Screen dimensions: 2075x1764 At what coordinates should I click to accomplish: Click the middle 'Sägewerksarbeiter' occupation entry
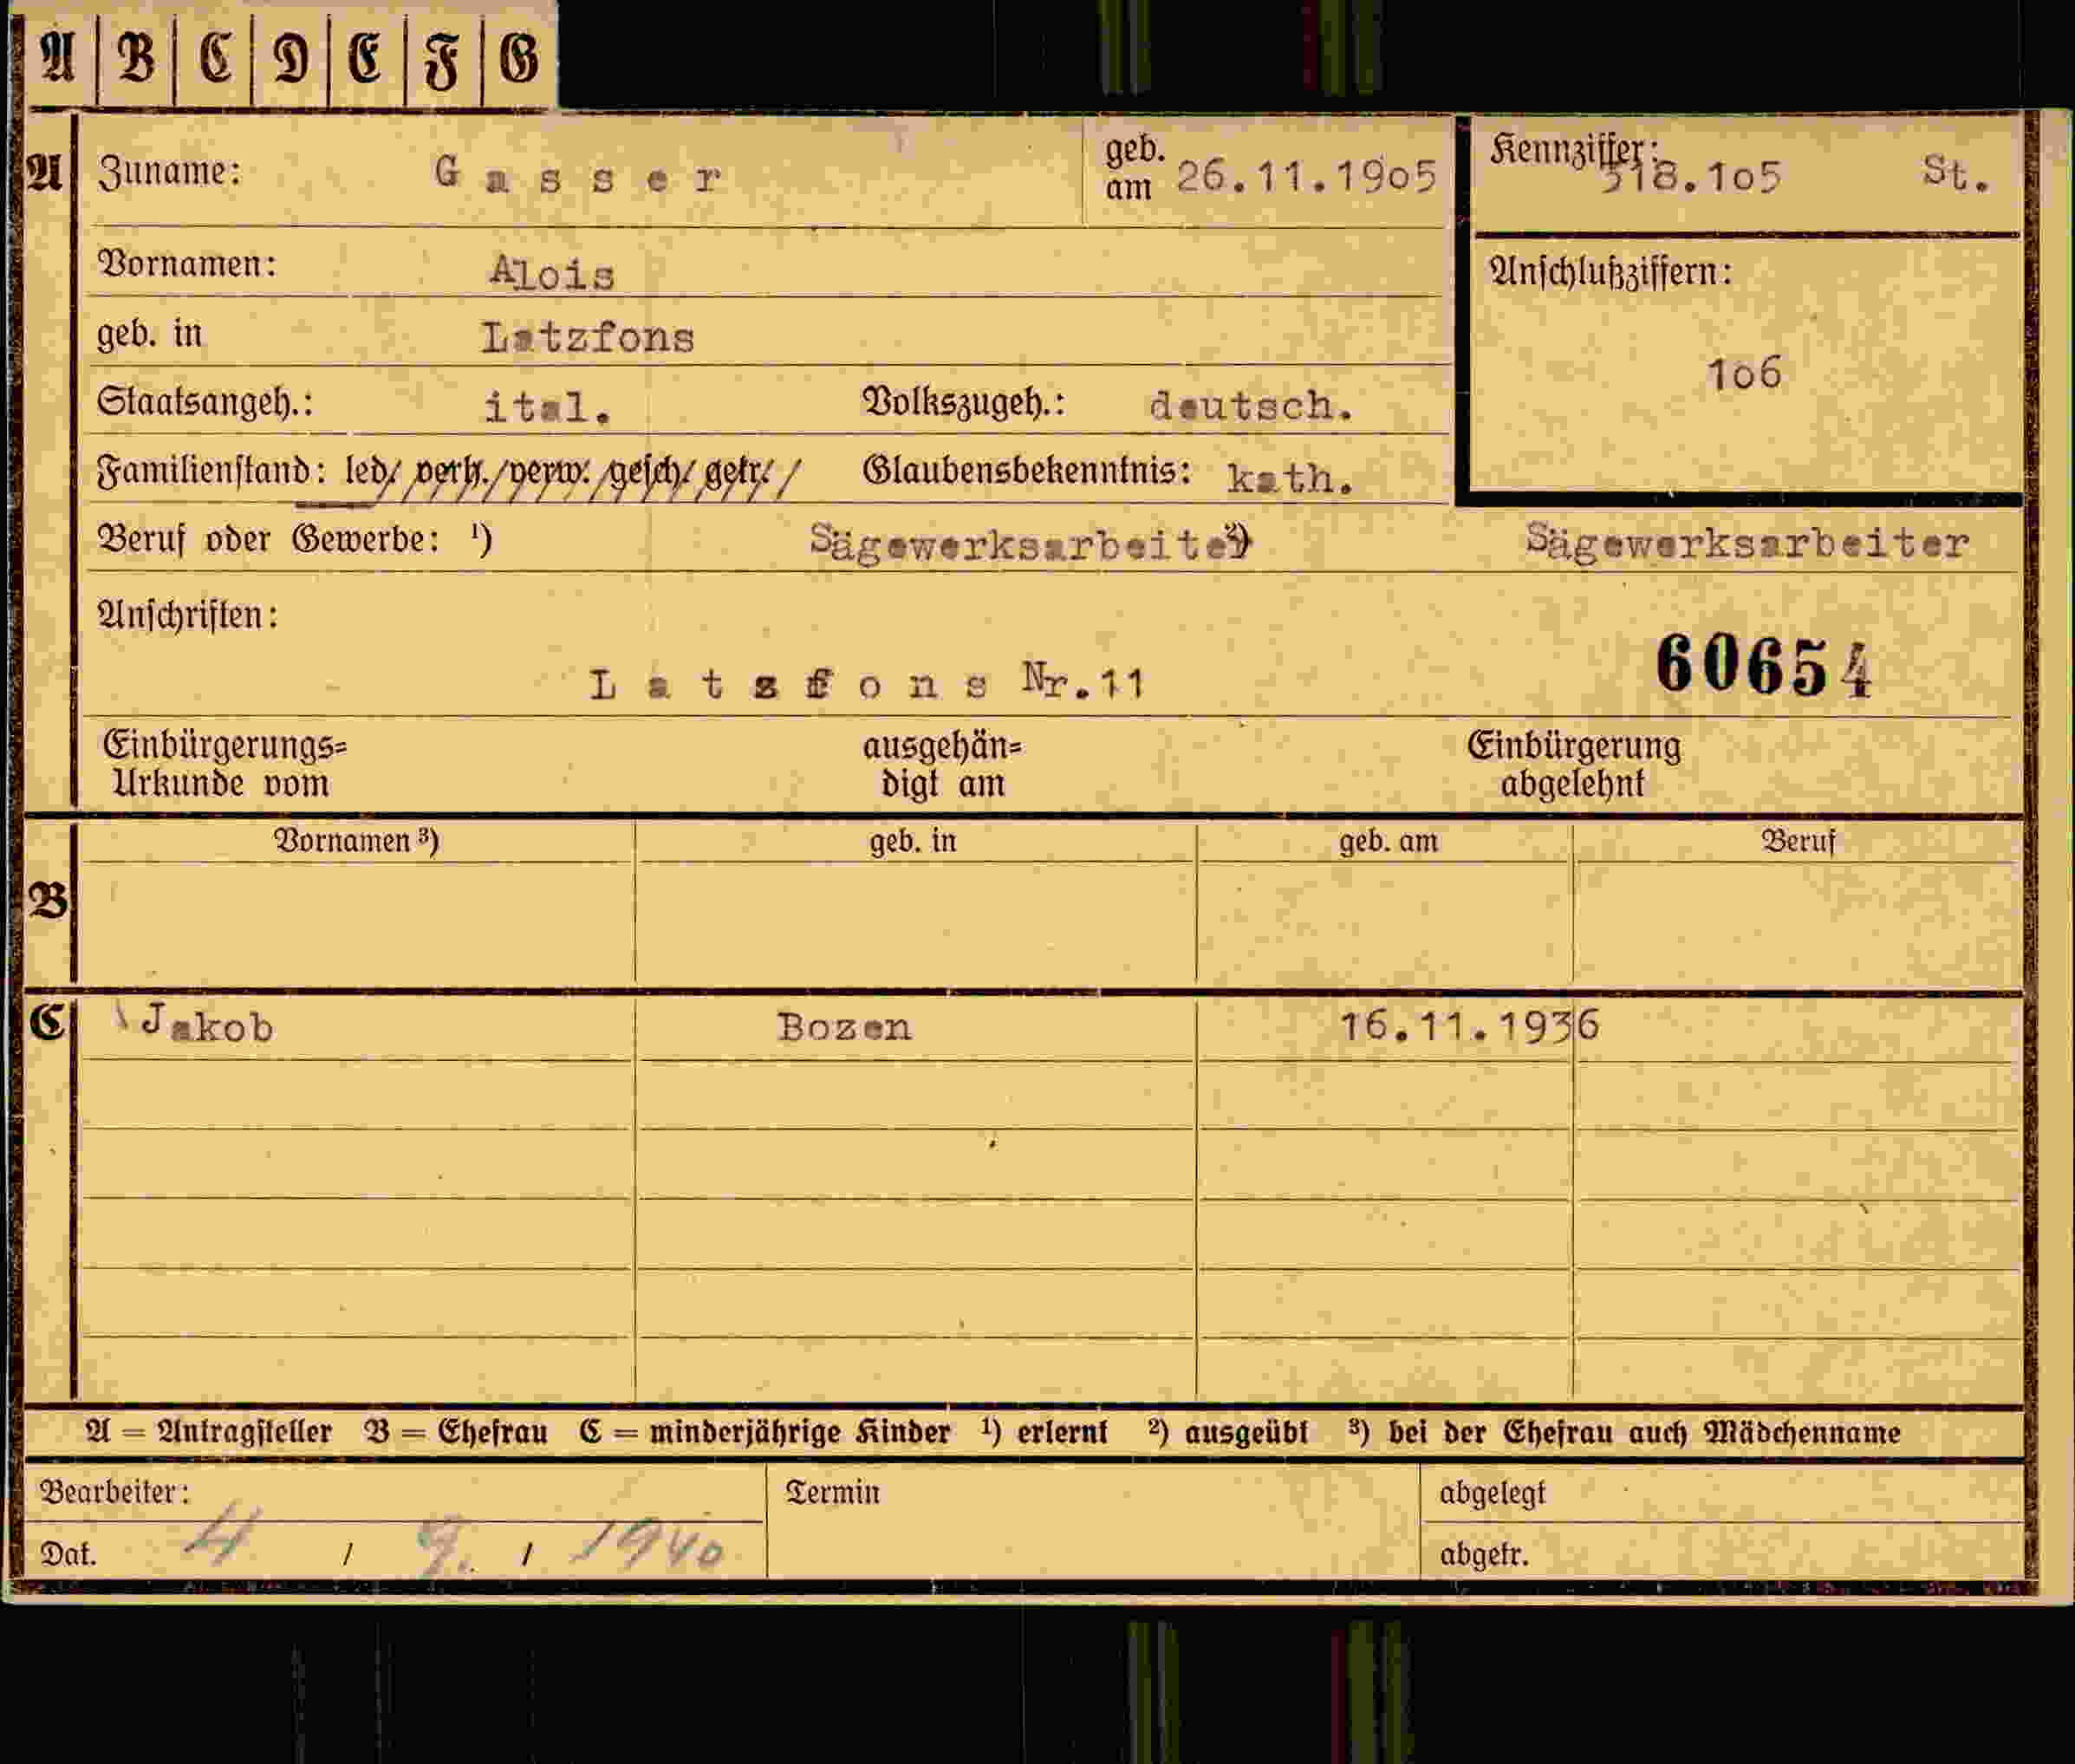click(1029, 543)
